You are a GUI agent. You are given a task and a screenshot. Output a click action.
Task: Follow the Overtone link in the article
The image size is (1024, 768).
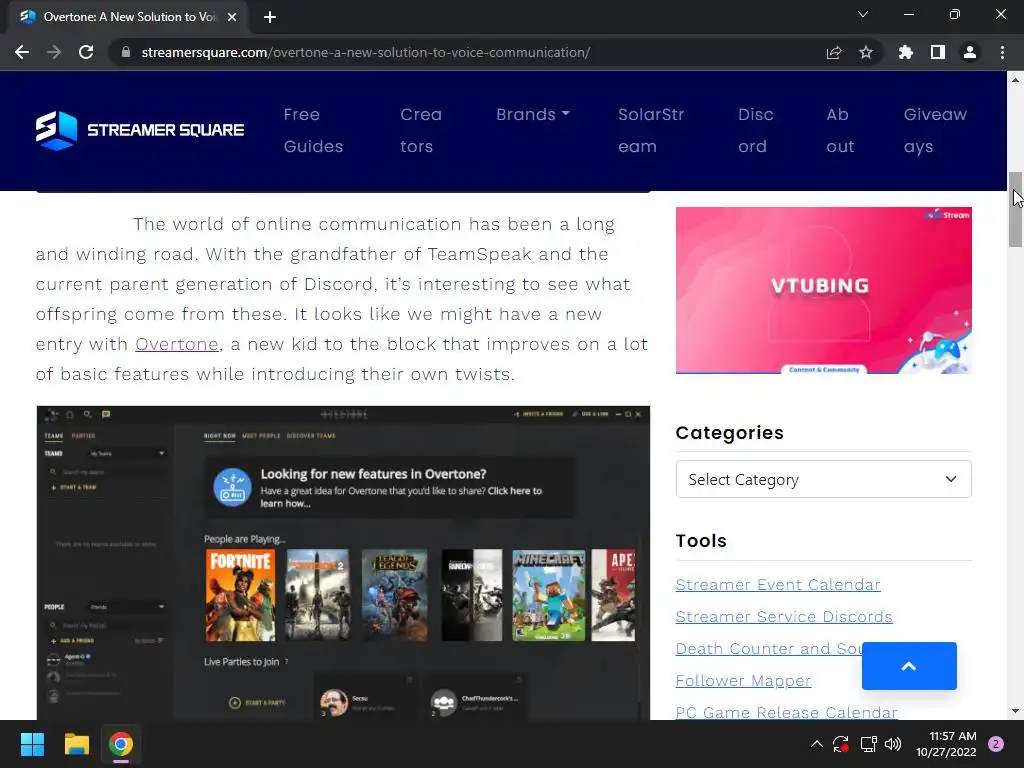[x=176, y=344]
